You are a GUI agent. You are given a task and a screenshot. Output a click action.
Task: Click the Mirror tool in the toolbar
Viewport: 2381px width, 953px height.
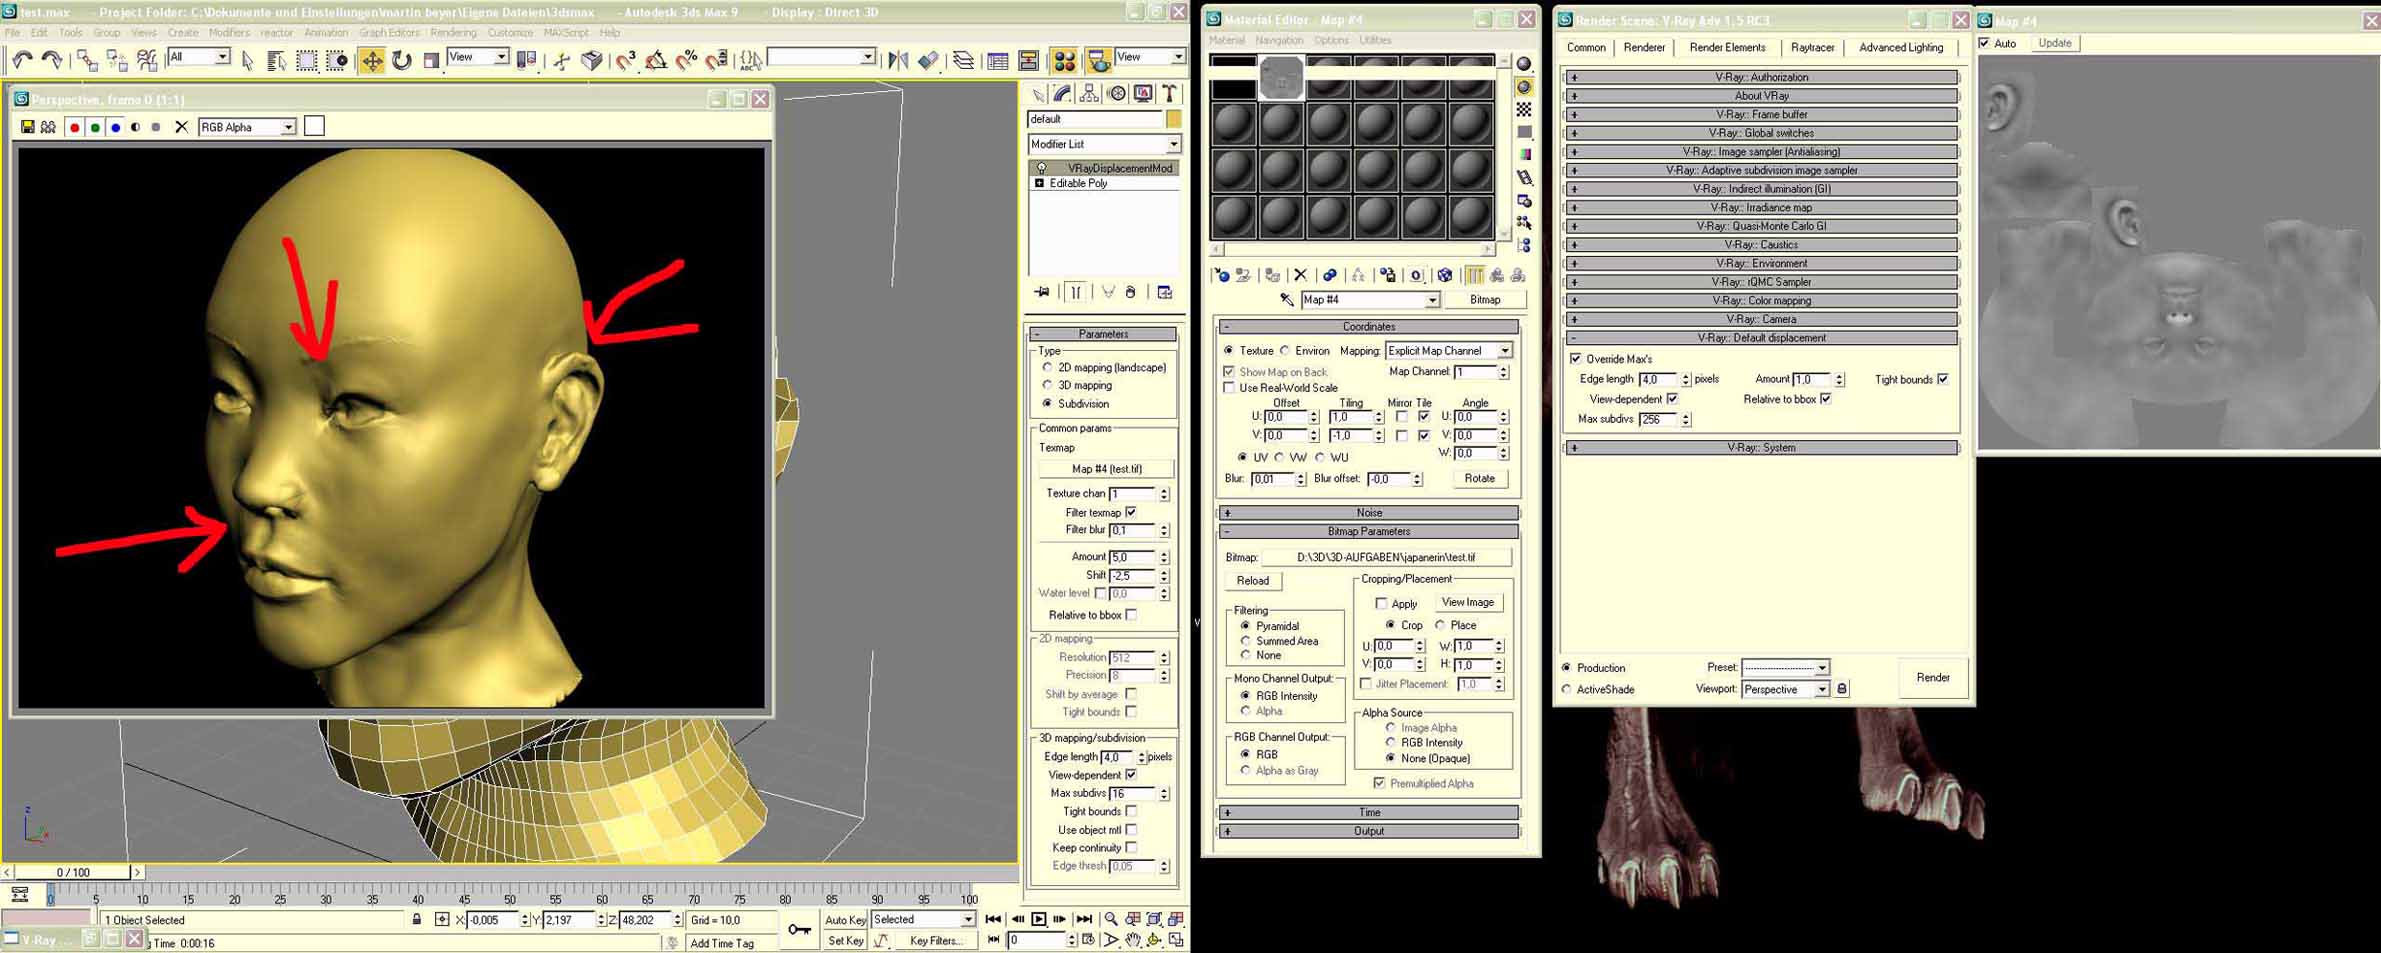click(898, 61)
